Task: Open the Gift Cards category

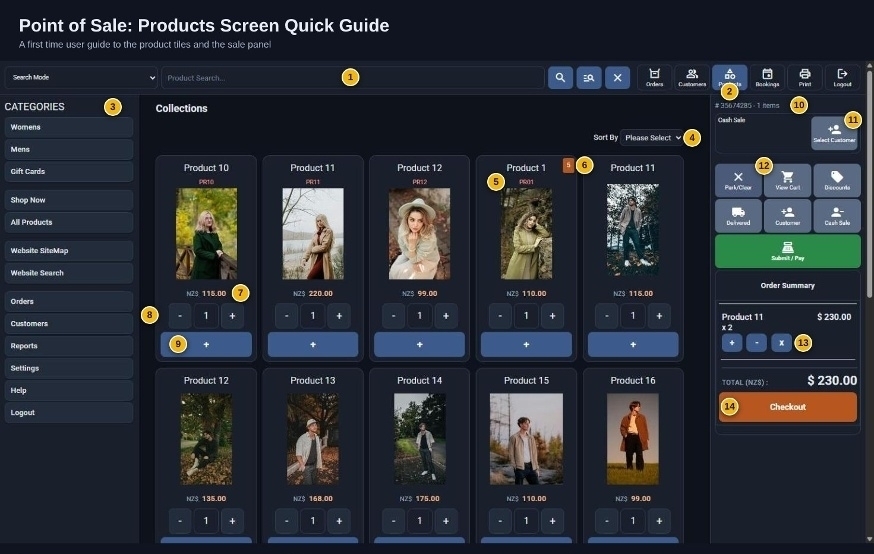Action: (x=69, y=172)
